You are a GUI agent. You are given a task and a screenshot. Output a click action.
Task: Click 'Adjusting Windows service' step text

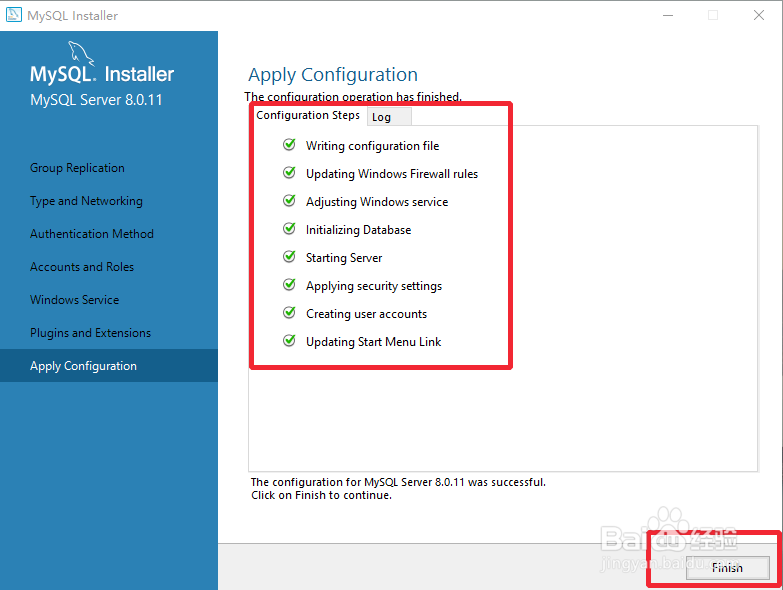pos(377,202)
